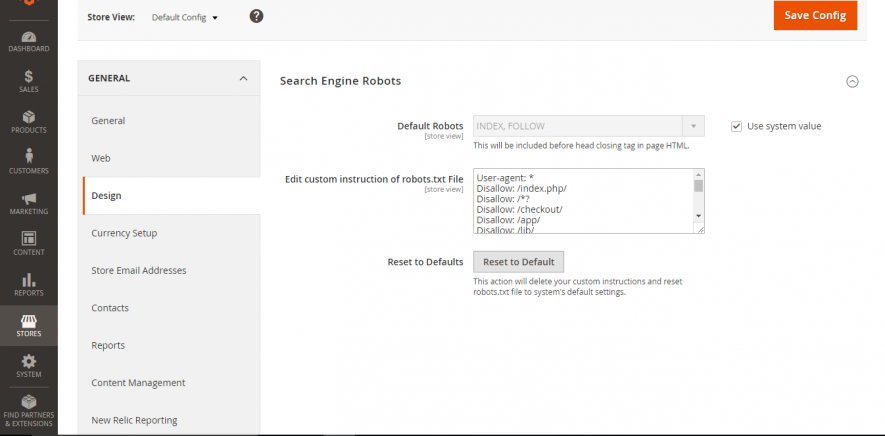The image size is (885, 436).
Task: Click the 'User-agent: *' line
Action: (505, 178)
